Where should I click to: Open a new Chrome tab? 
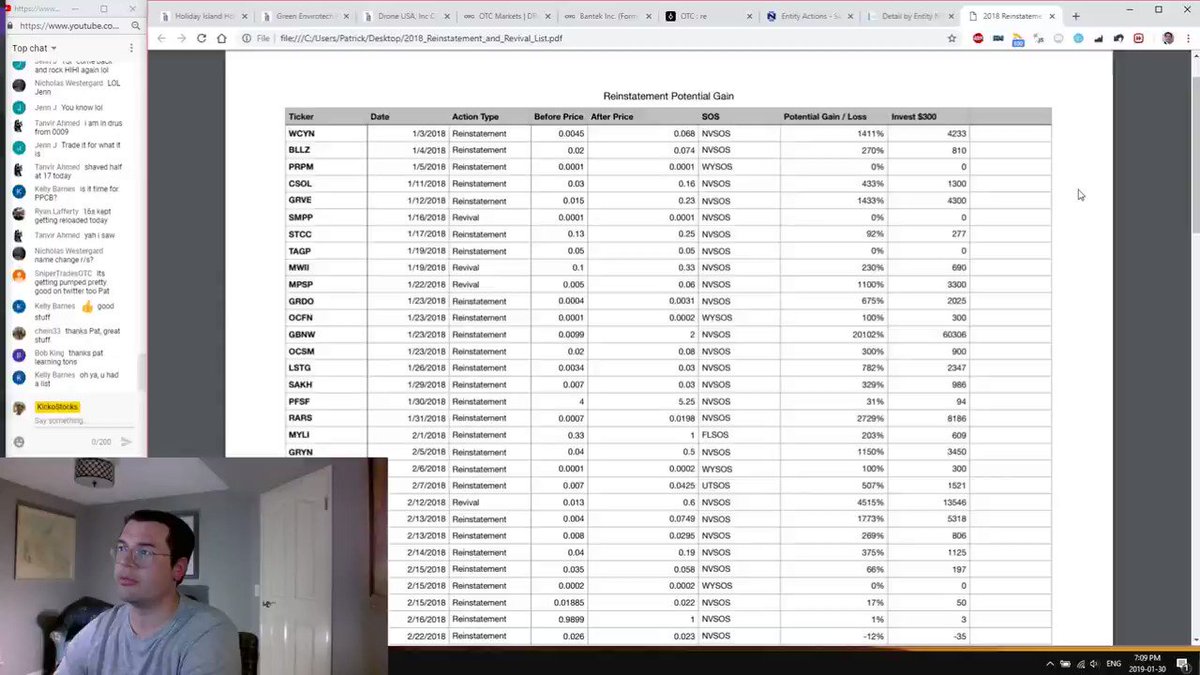point(1076,16)
